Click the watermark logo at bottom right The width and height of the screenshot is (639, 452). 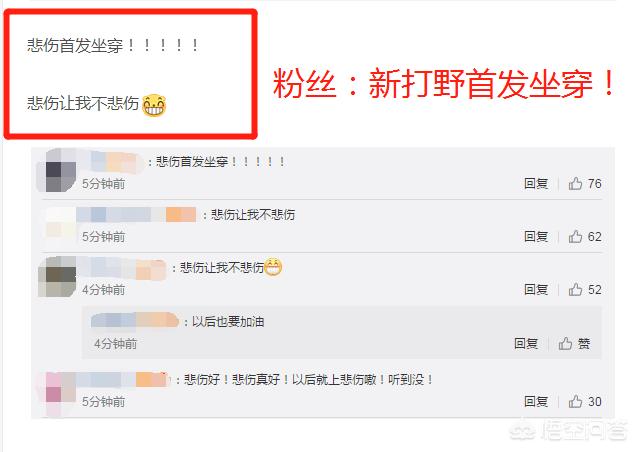pyautogui.click(x=569, y=432)
